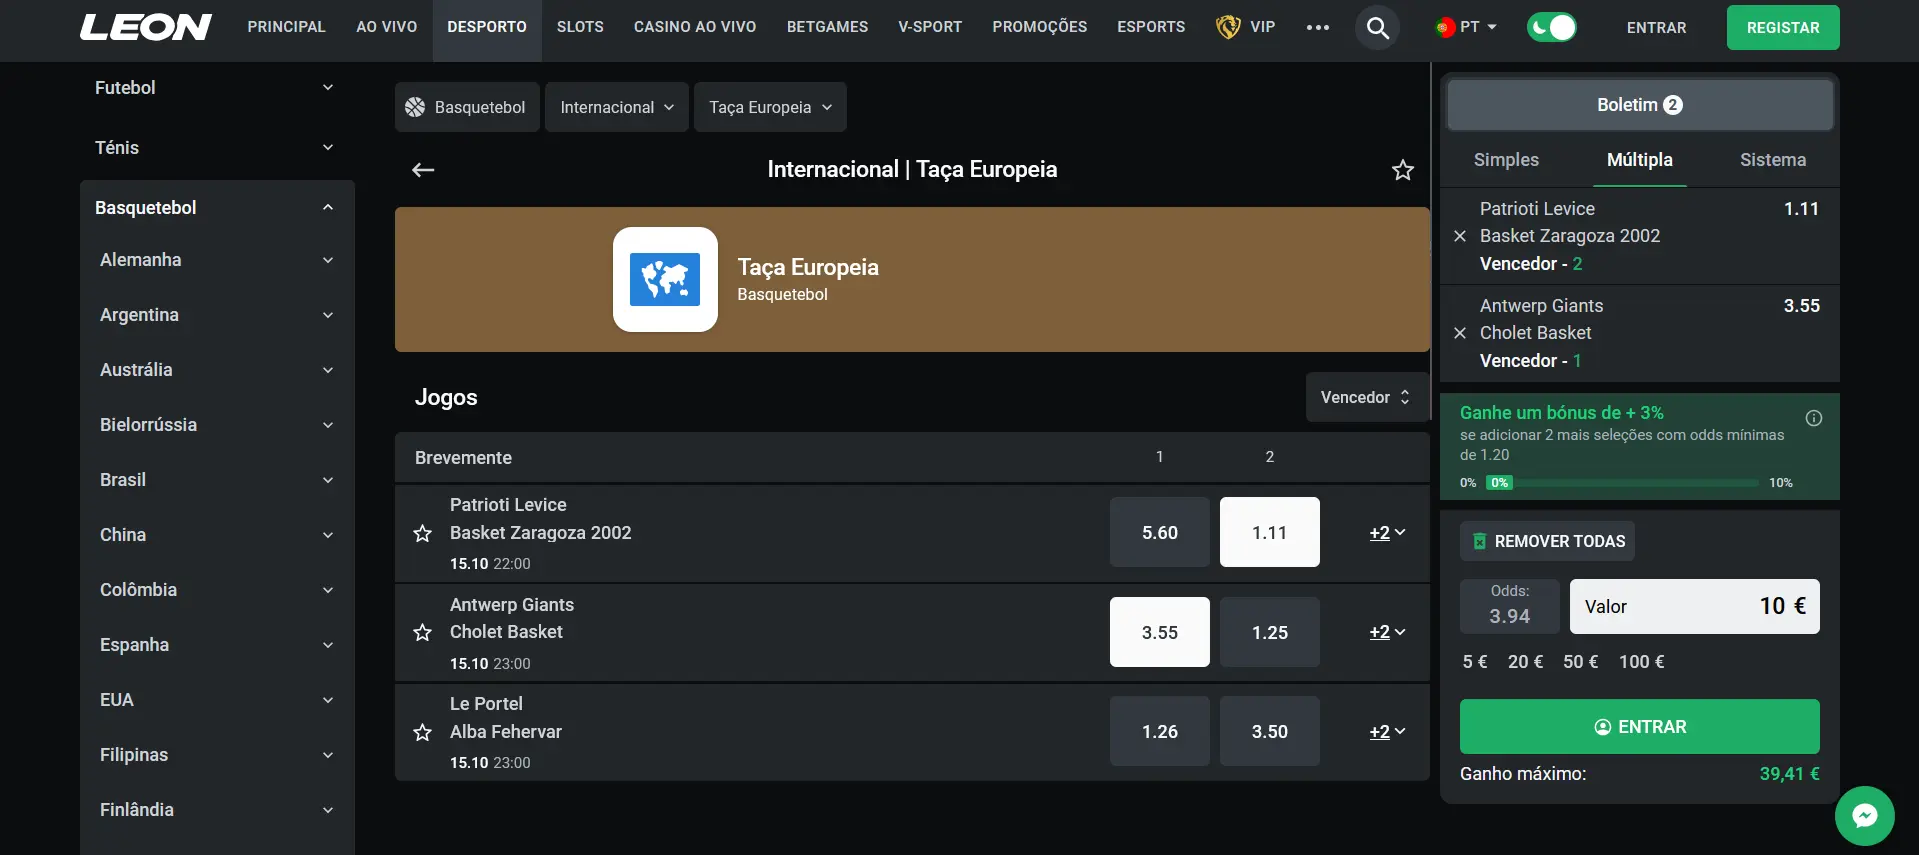Select odds 1.25 for Cholet Basket
The width and height of the screenshot is (1919, 855).
[x=1270, y=632]
